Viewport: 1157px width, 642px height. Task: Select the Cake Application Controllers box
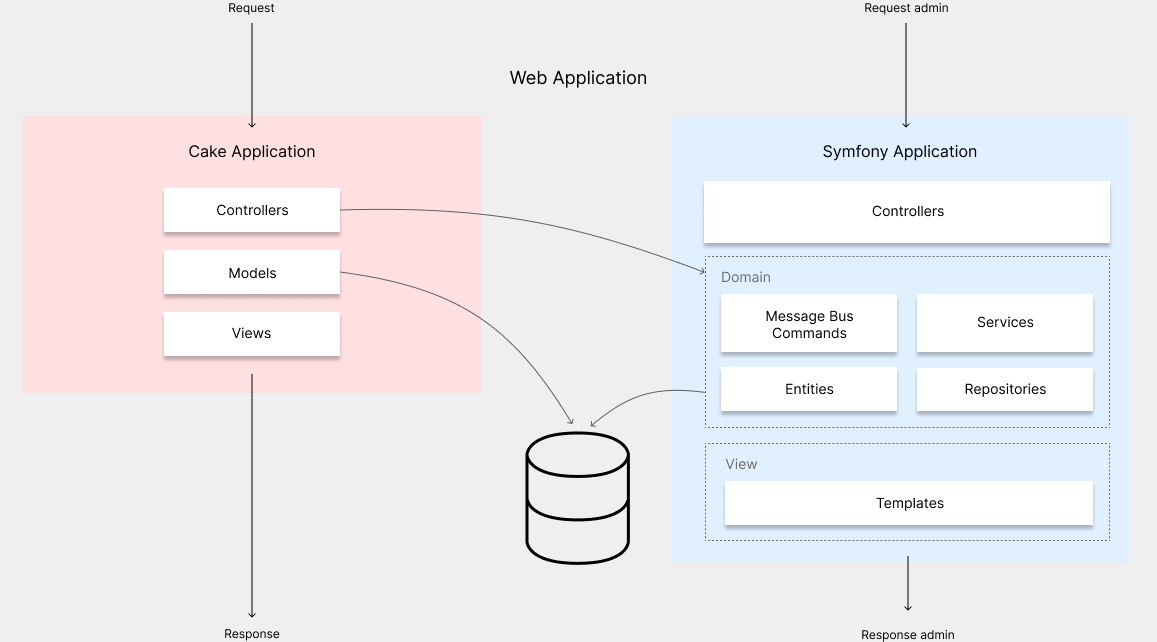point(252,210)
